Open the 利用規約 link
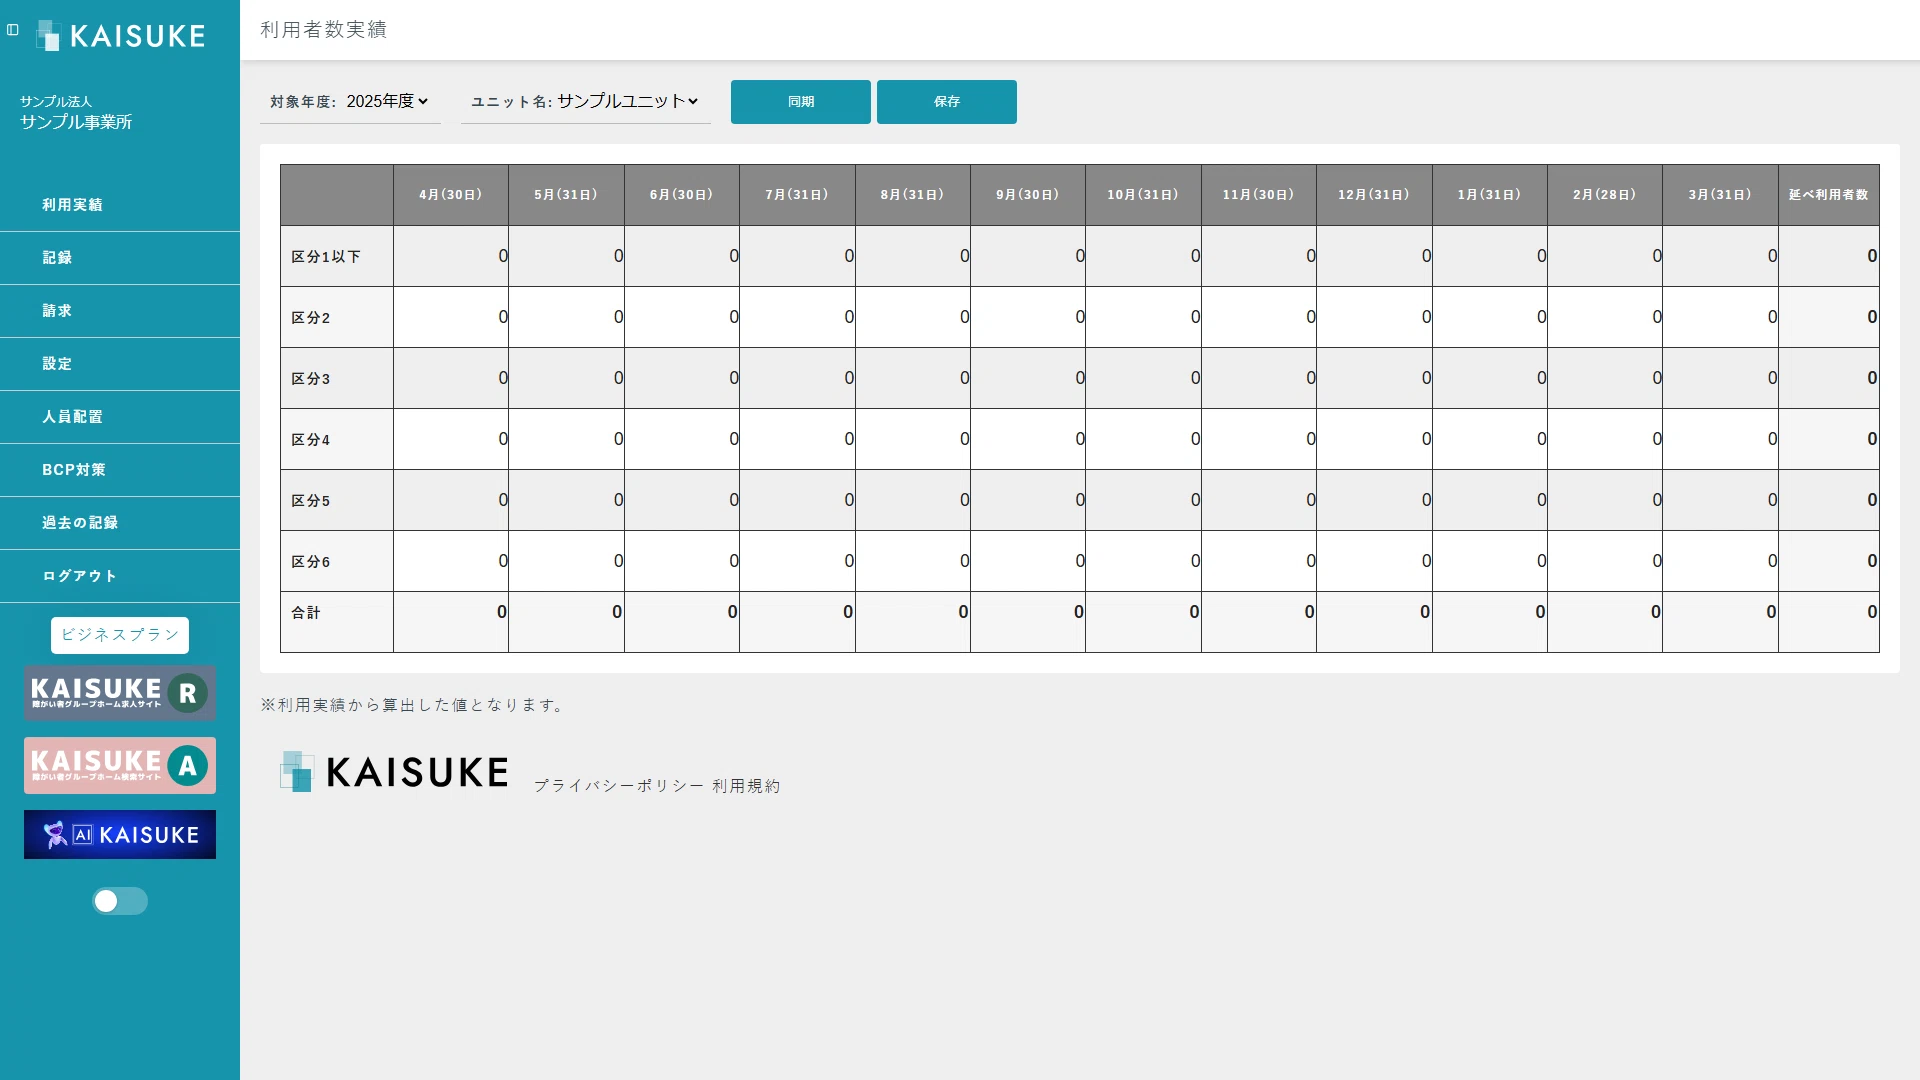The height and width of the screenshot is (1080, 1920). click(746, 786)
